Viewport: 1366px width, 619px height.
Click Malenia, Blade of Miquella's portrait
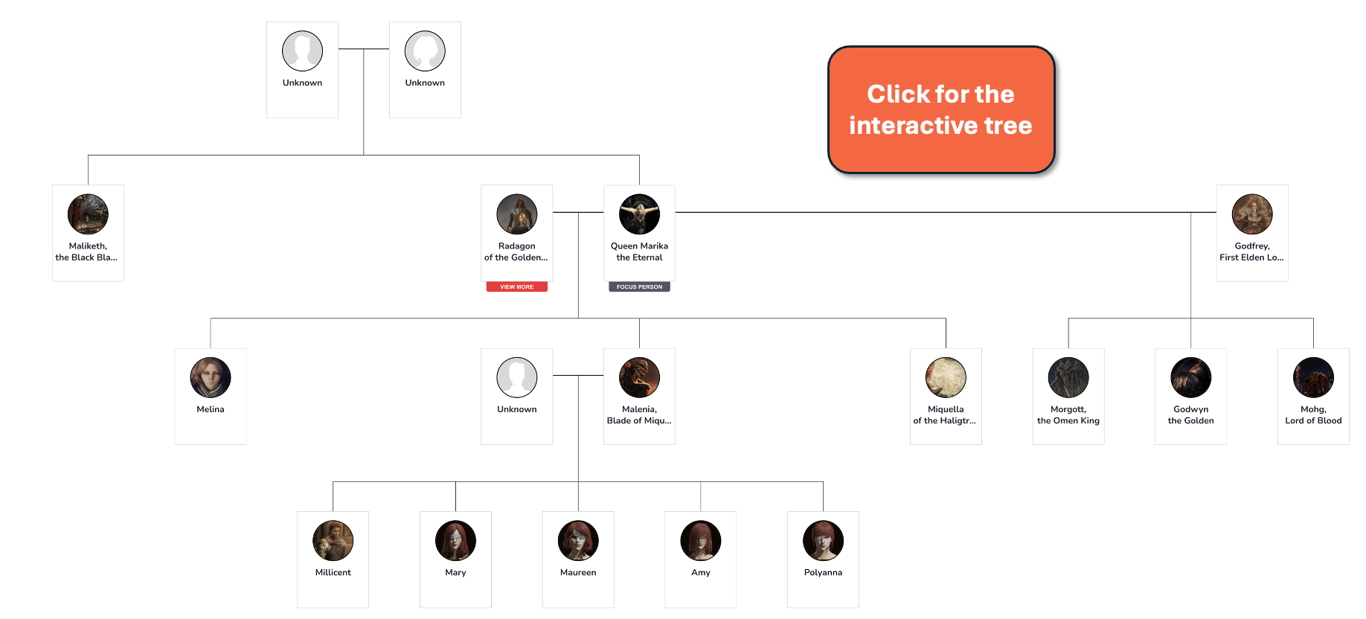point(639,377)
